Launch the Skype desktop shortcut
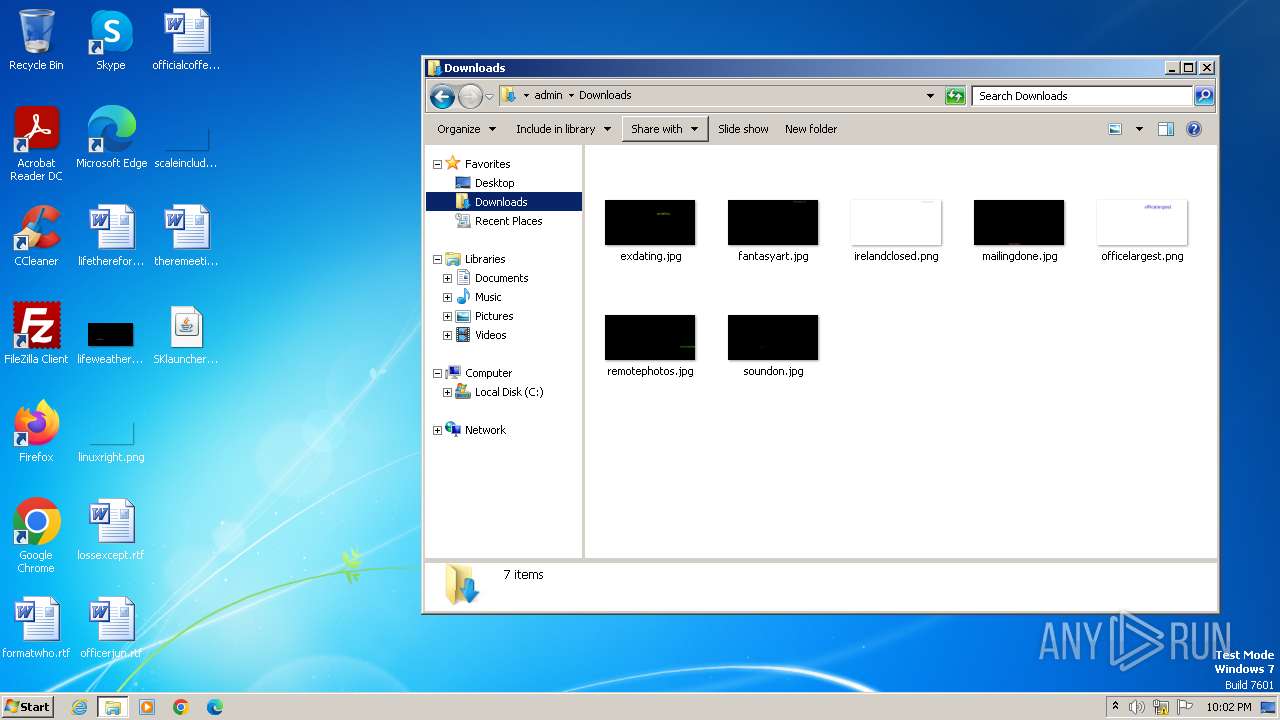Screen dimensions: 1280x720 point(110,40)
